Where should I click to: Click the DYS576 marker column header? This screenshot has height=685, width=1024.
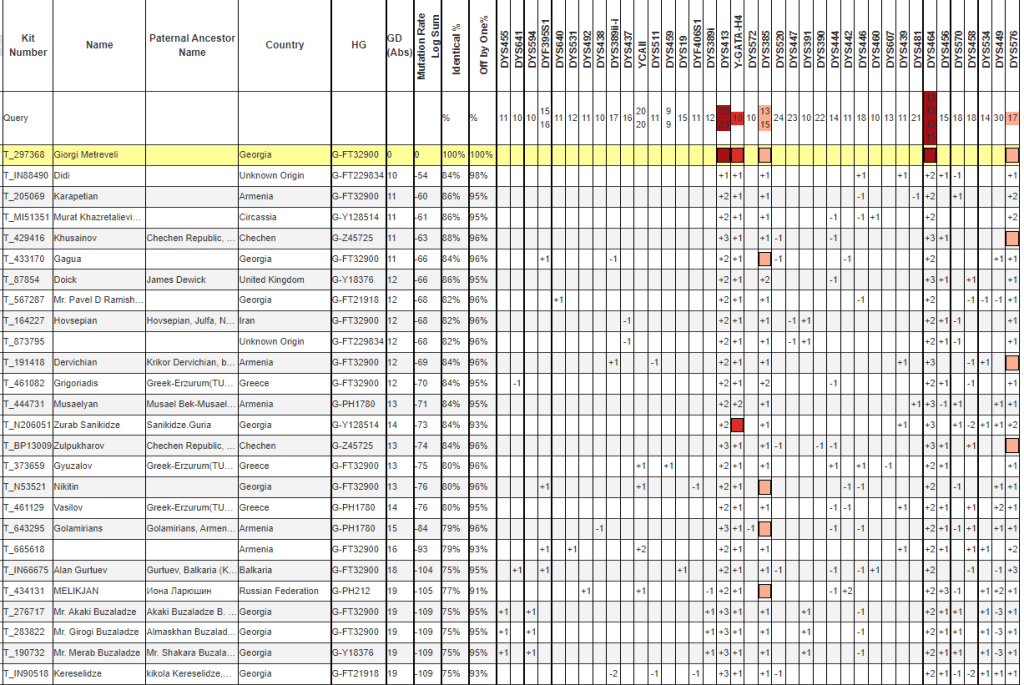coord(1013,45)
